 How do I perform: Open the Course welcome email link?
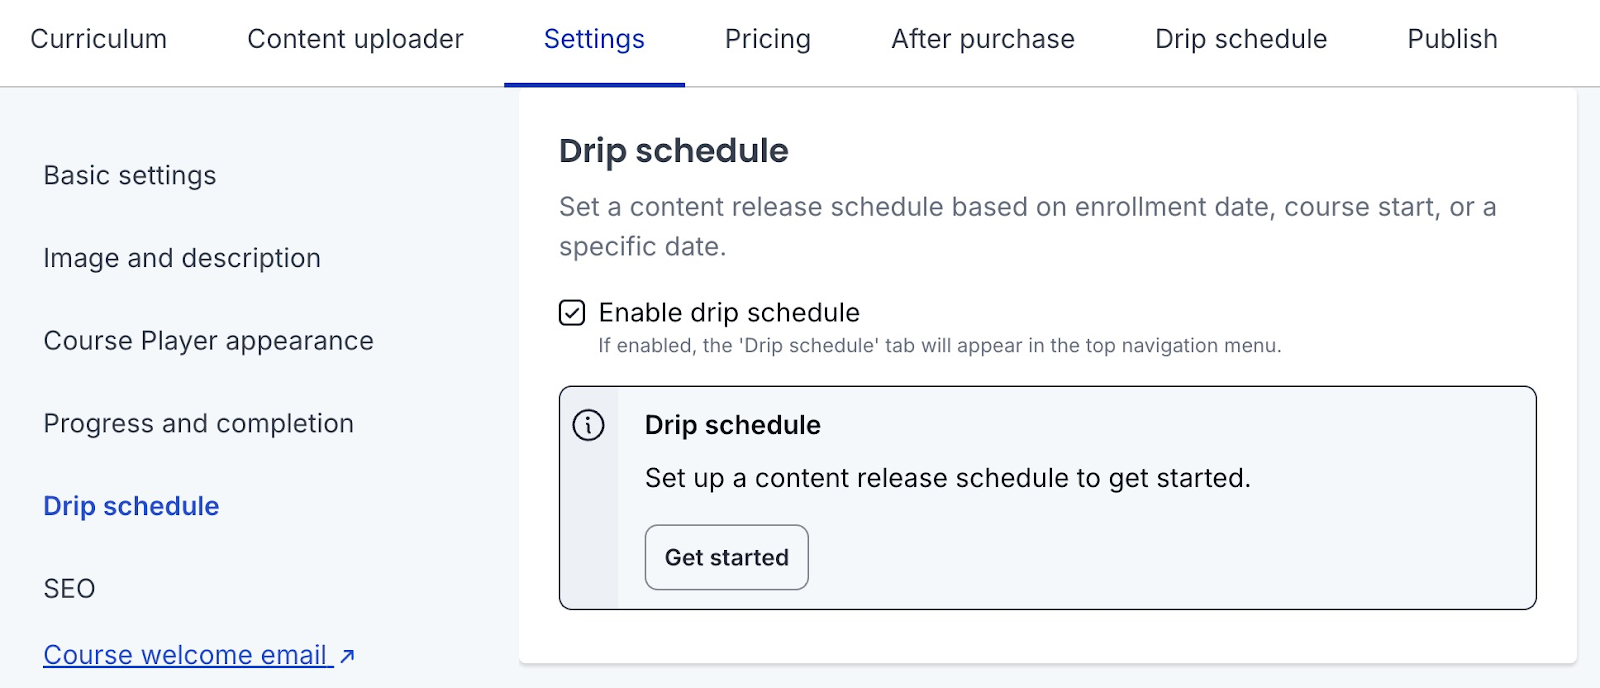click(186, 655)
